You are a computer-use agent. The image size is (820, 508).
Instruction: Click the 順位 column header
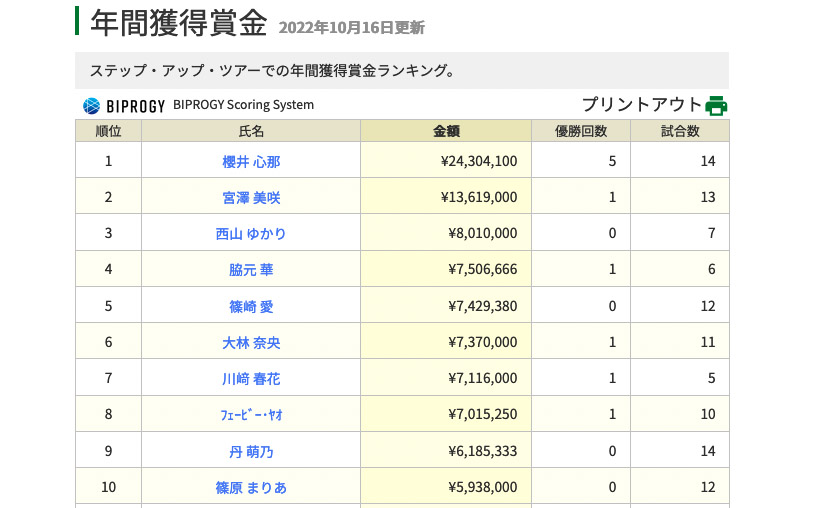click(108, 131)
